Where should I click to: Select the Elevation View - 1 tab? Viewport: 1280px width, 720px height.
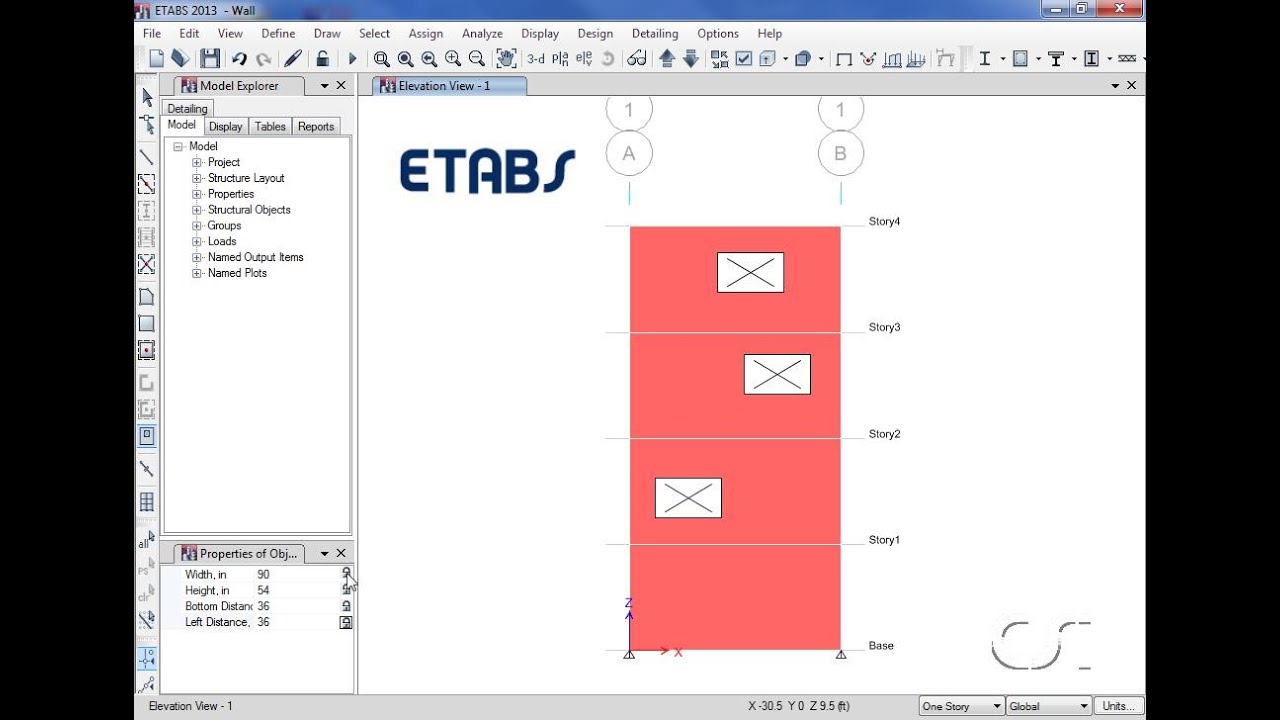coord(450,86)
